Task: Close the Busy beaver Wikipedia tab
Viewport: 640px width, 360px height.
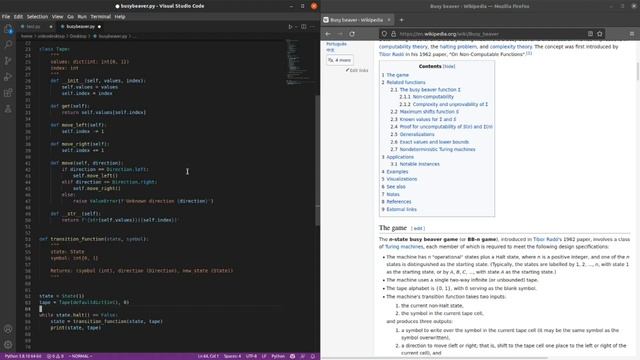Action: pos(389,20)
